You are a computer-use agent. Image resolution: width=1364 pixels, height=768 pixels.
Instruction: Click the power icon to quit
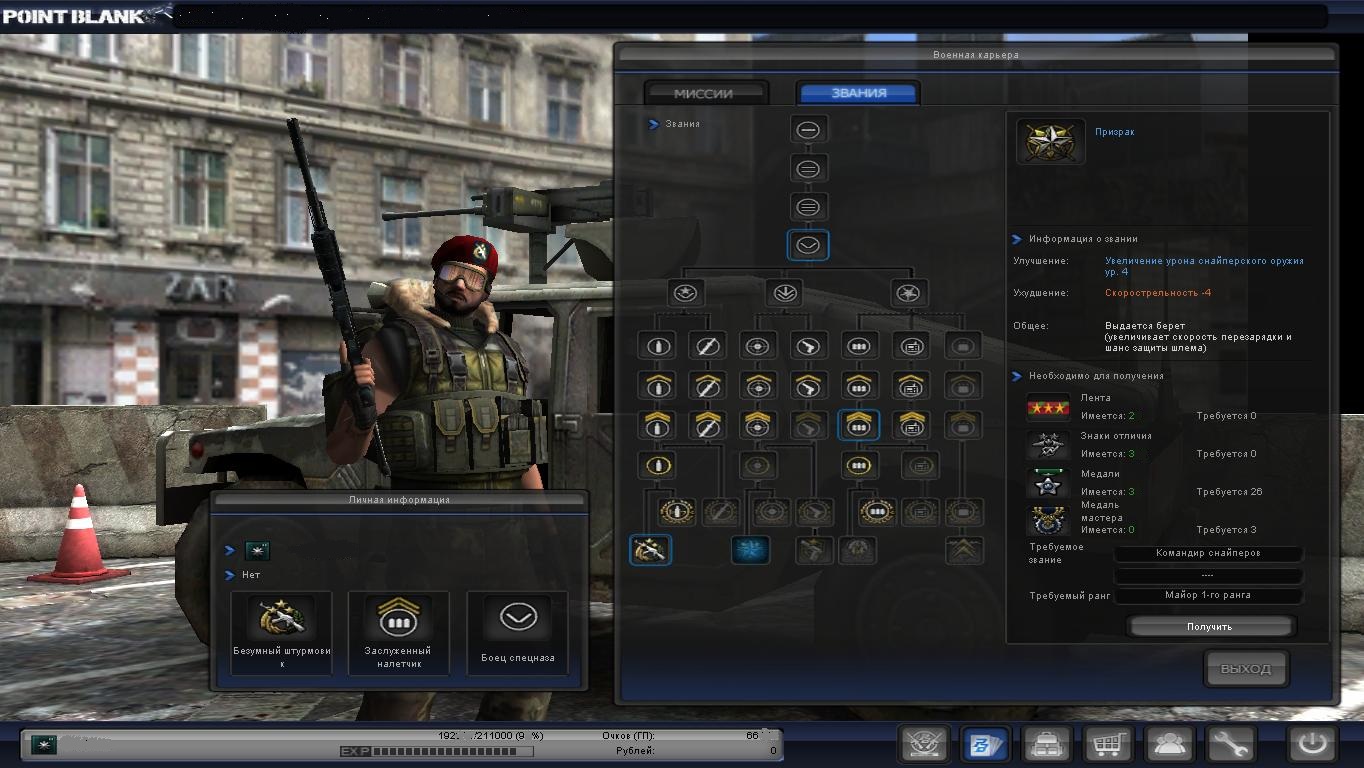pos(1312,744)
